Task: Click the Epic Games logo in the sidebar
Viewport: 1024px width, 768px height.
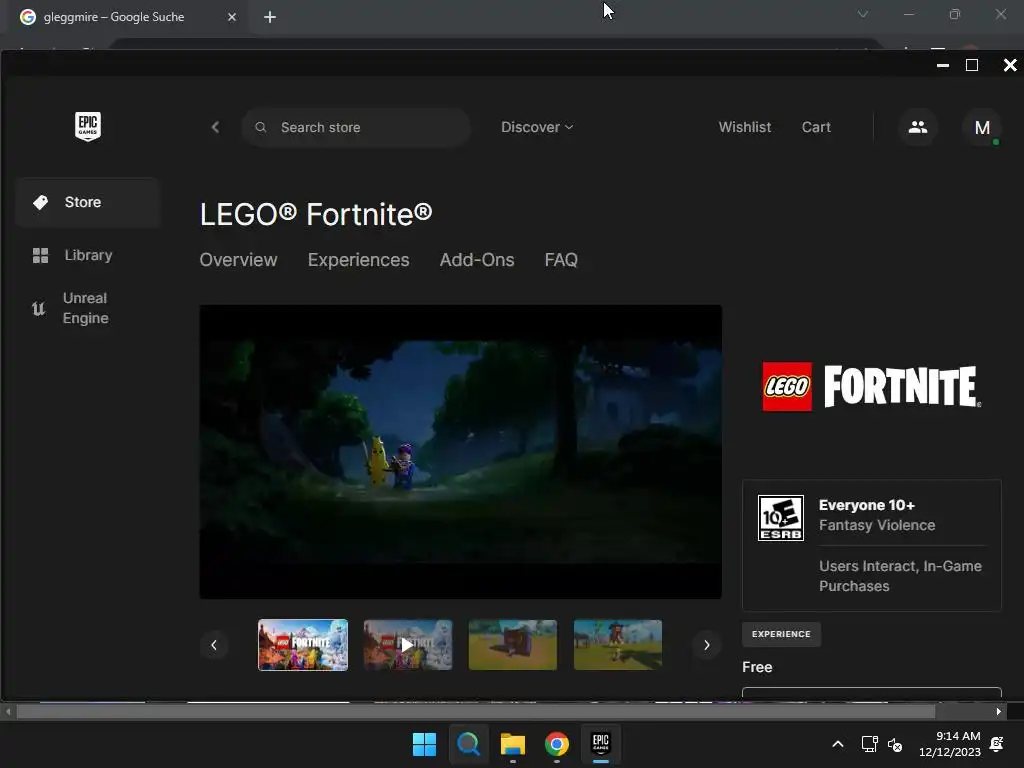Action: (x=88, y=126)
